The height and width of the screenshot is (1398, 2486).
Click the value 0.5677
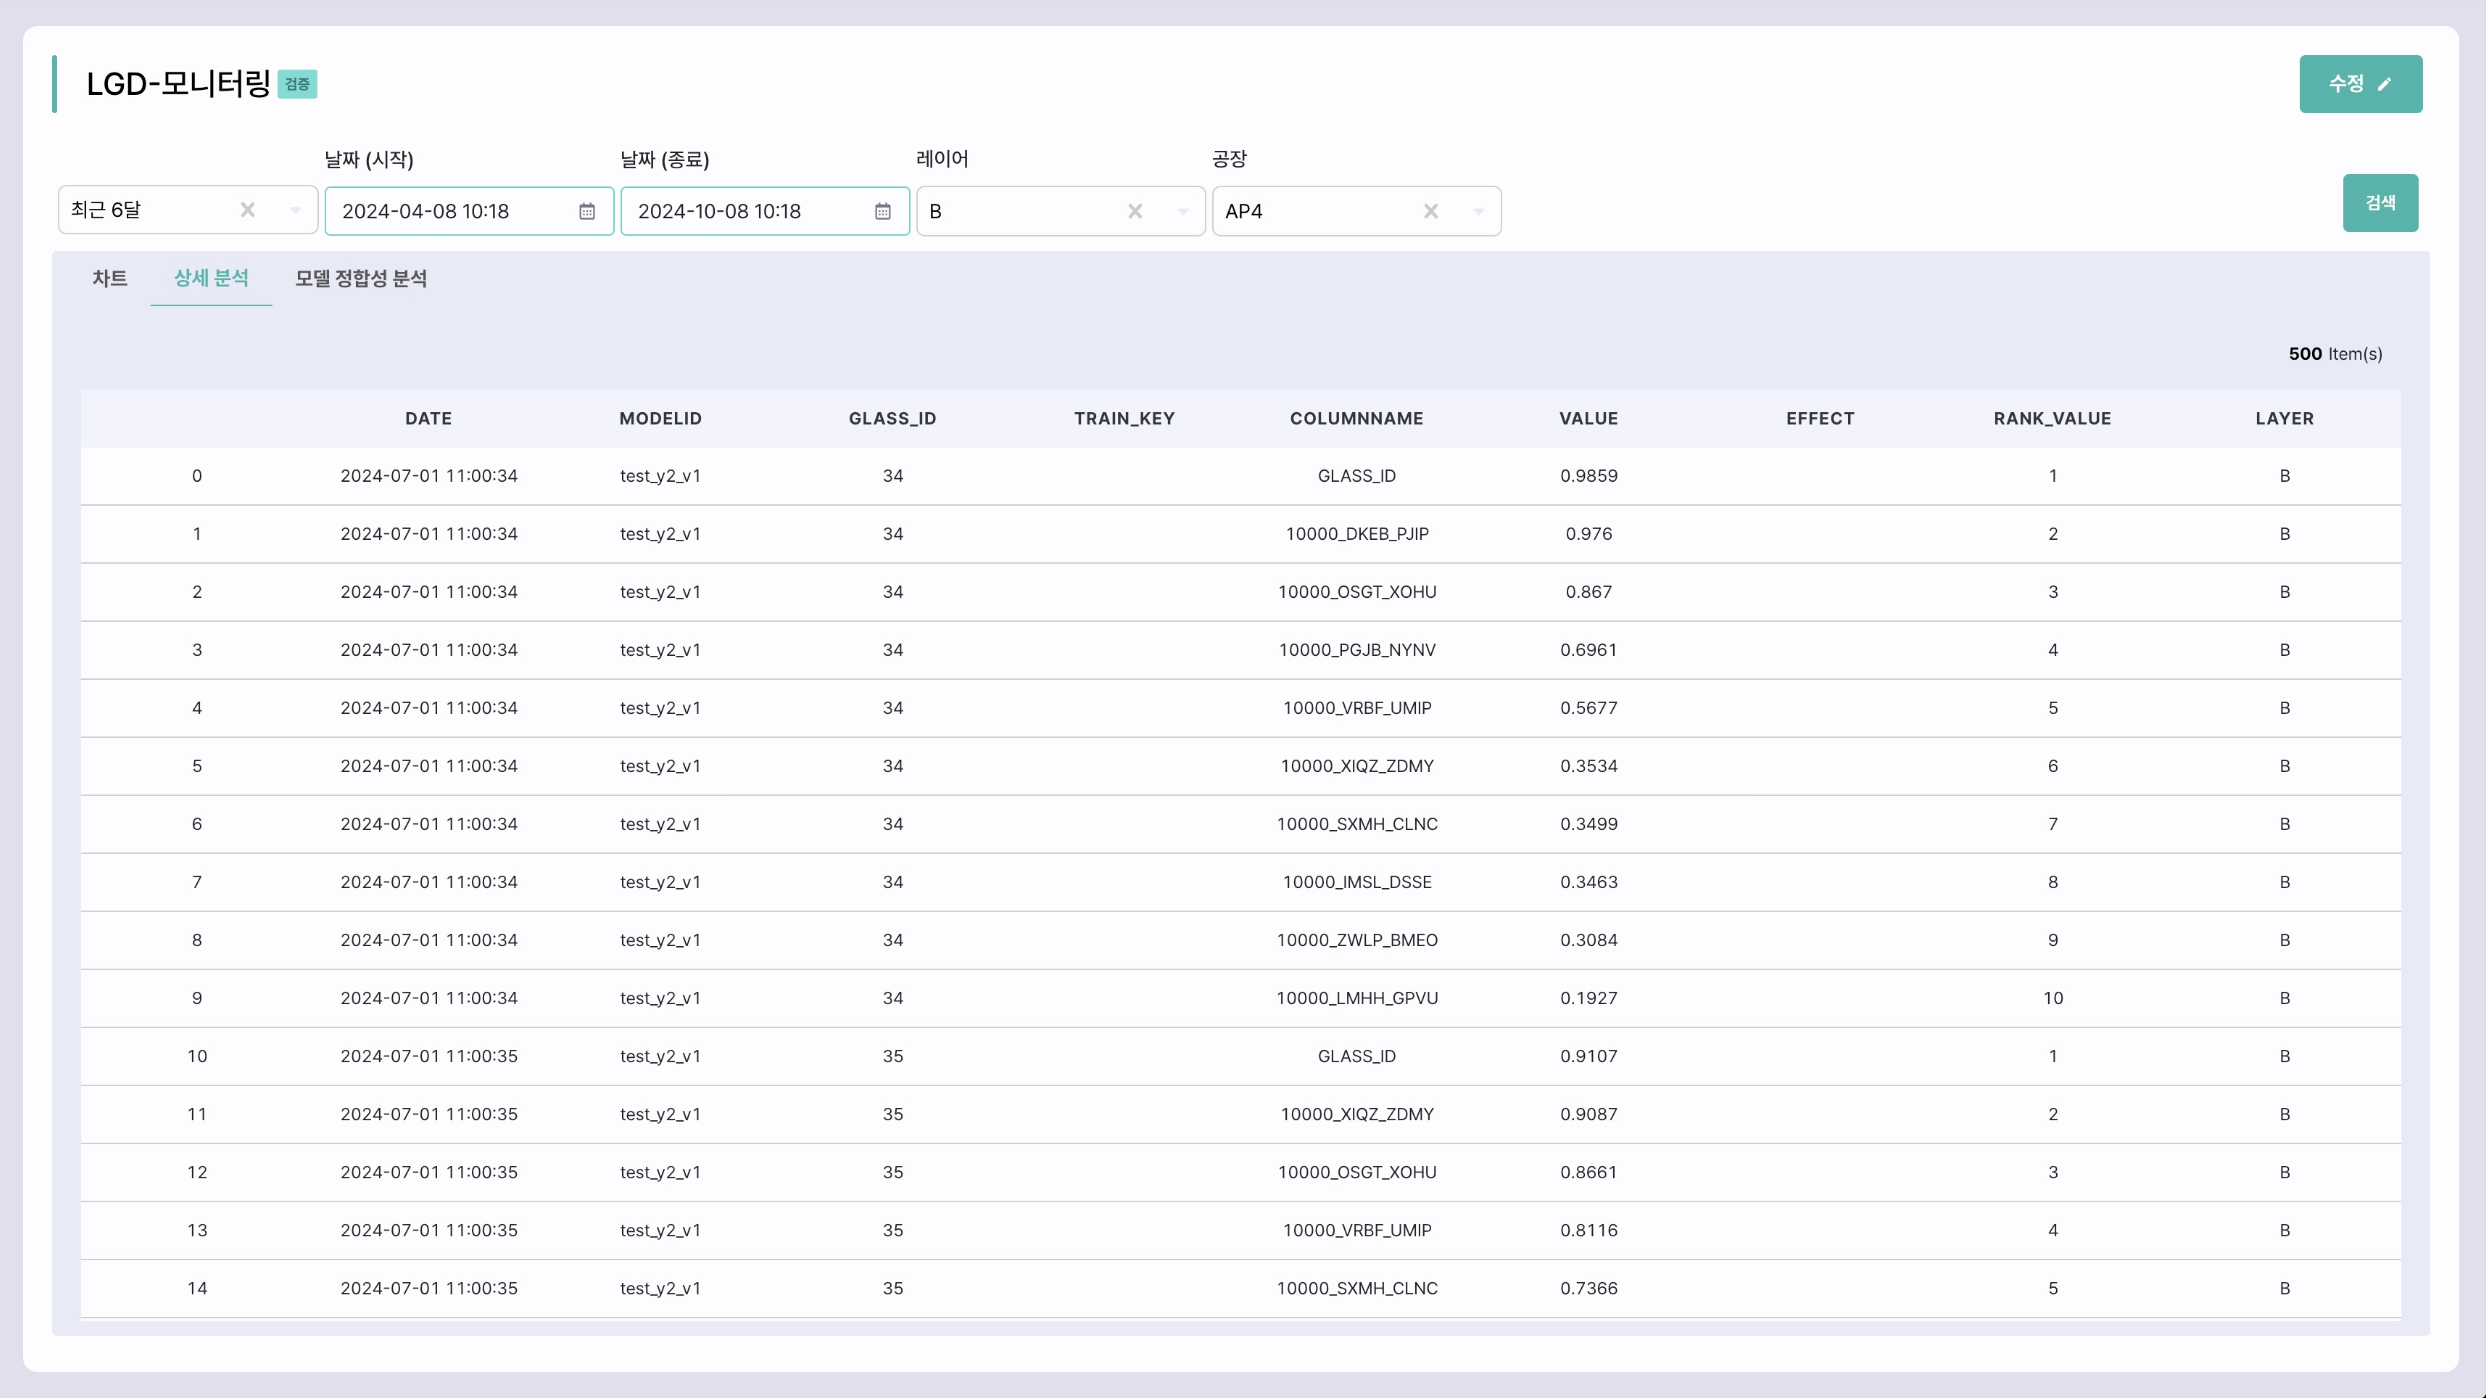(x=1588, y=707)
